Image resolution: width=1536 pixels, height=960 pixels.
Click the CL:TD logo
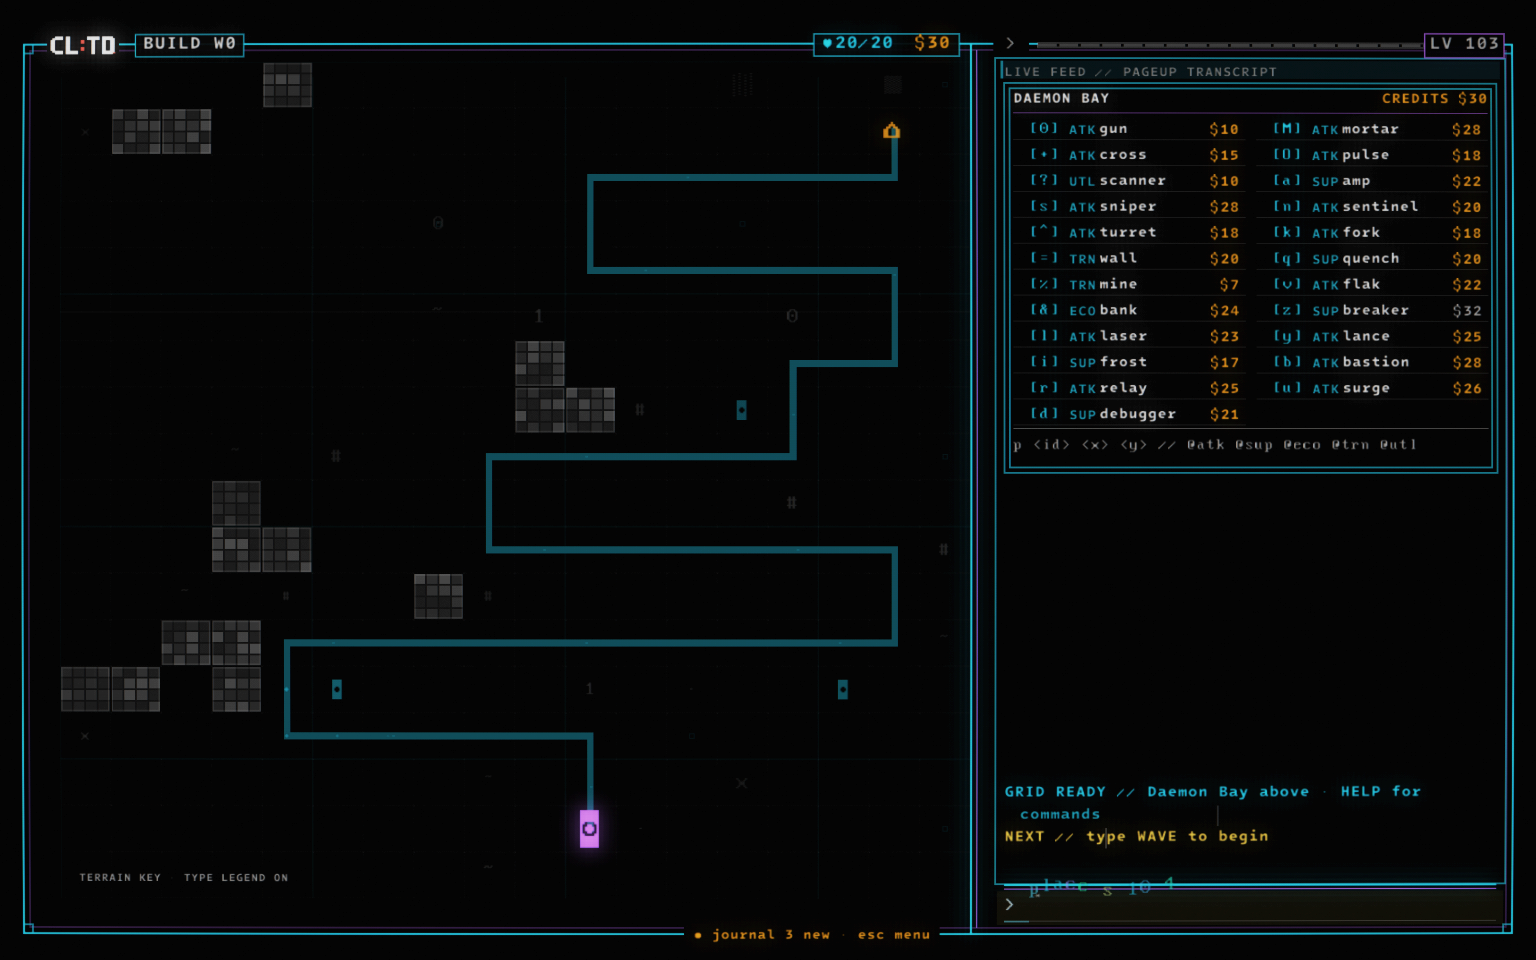[x=83, y=45]
